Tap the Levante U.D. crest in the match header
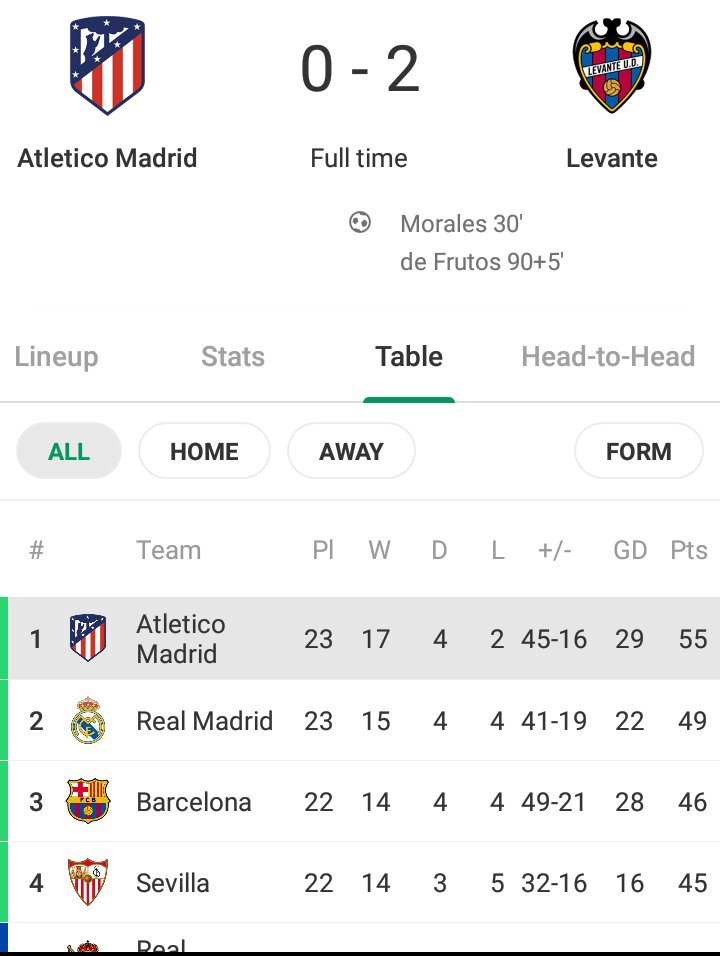Viewport: 720px width, 956px height. [x=611, y=66]
